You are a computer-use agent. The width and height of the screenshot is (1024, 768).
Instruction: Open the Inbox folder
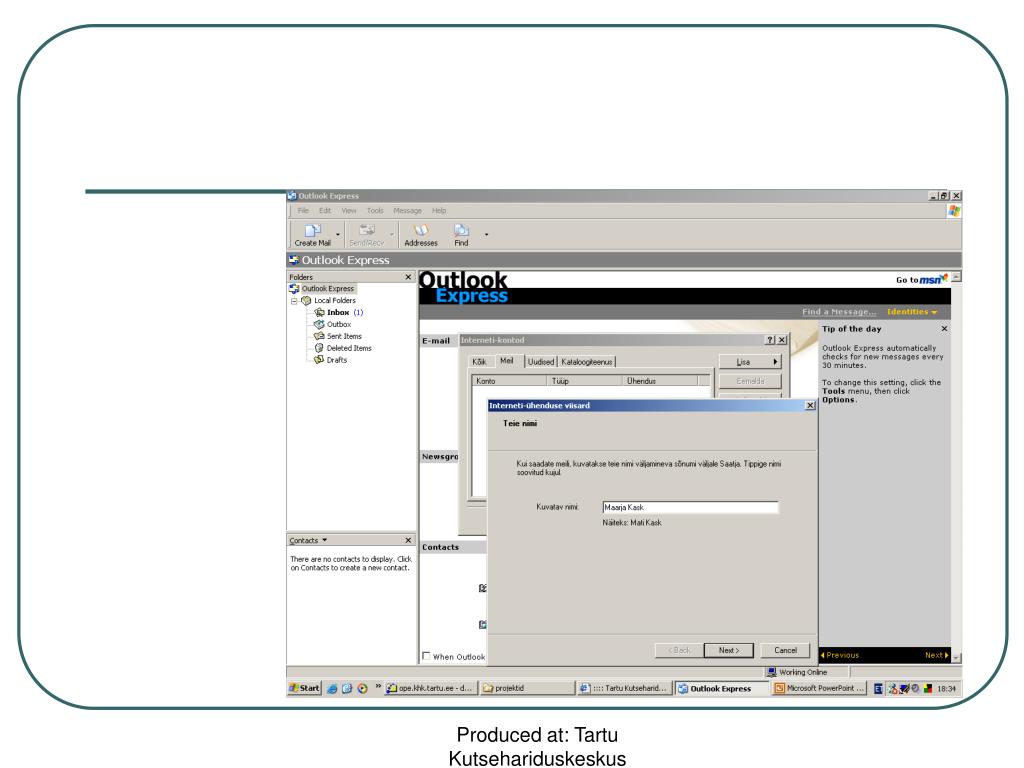pyautogui.click(x=338, y=312)
